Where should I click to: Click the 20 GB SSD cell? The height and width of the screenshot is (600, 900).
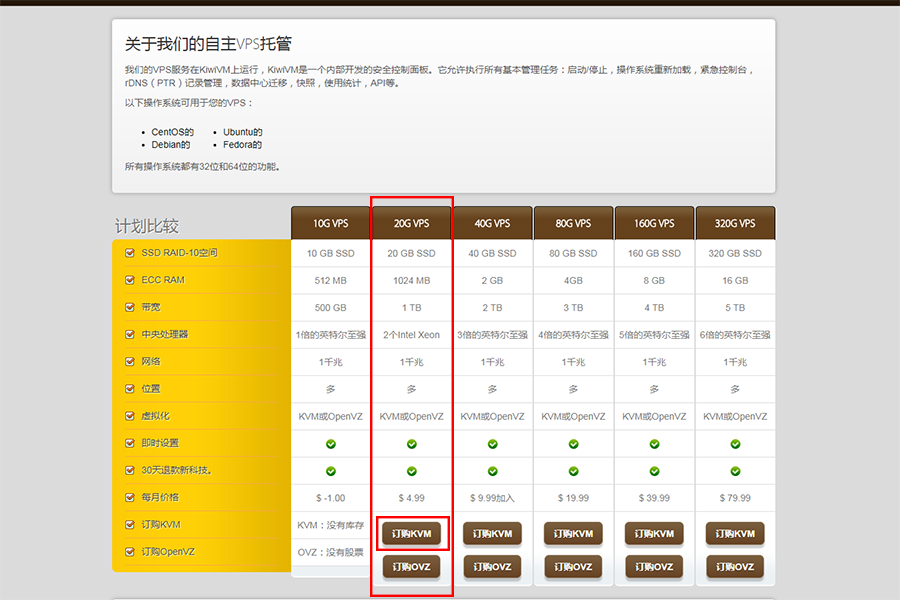pos(412,253)
